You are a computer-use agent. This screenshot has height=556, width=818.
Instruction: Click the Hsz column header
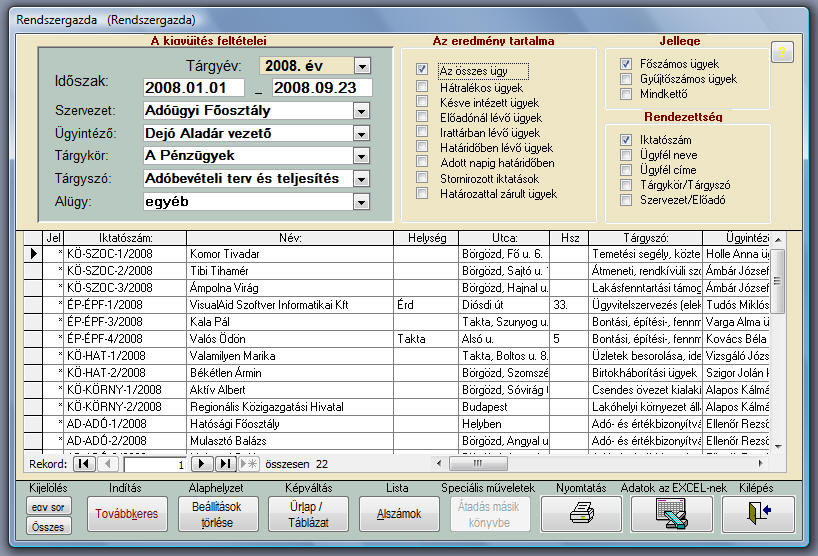569,238
